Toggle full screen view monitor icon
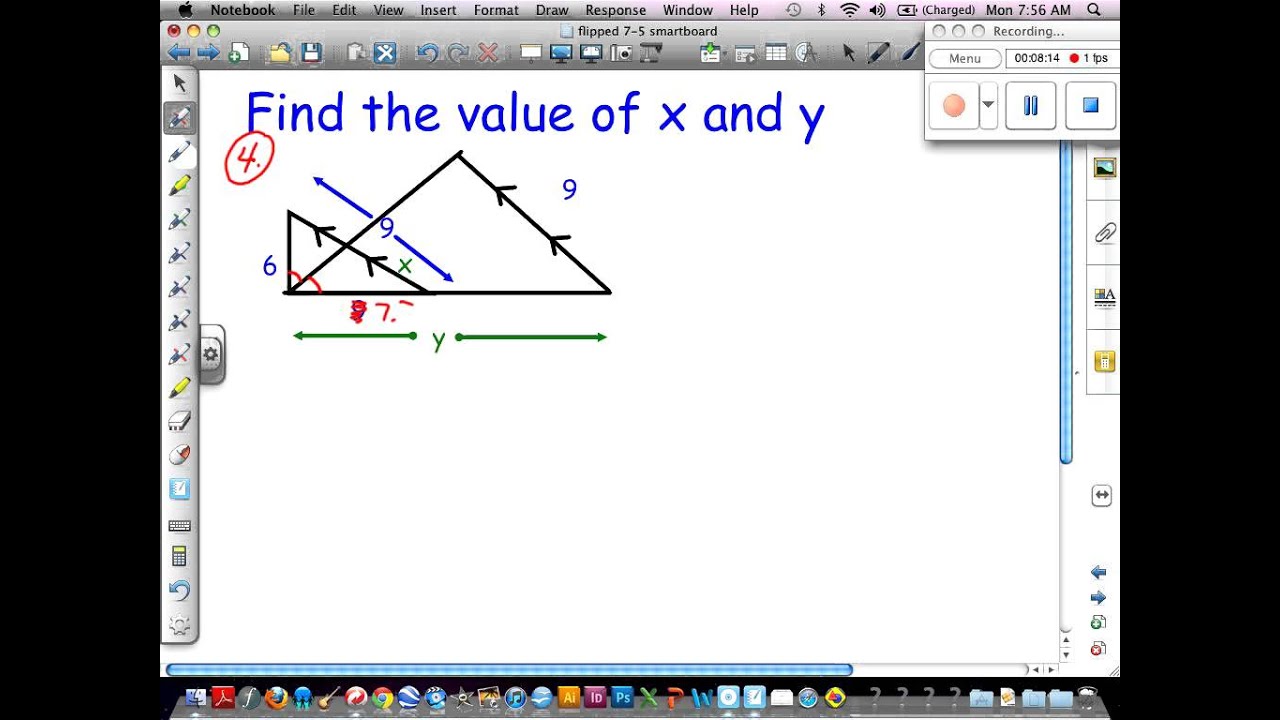 (561, 53)
